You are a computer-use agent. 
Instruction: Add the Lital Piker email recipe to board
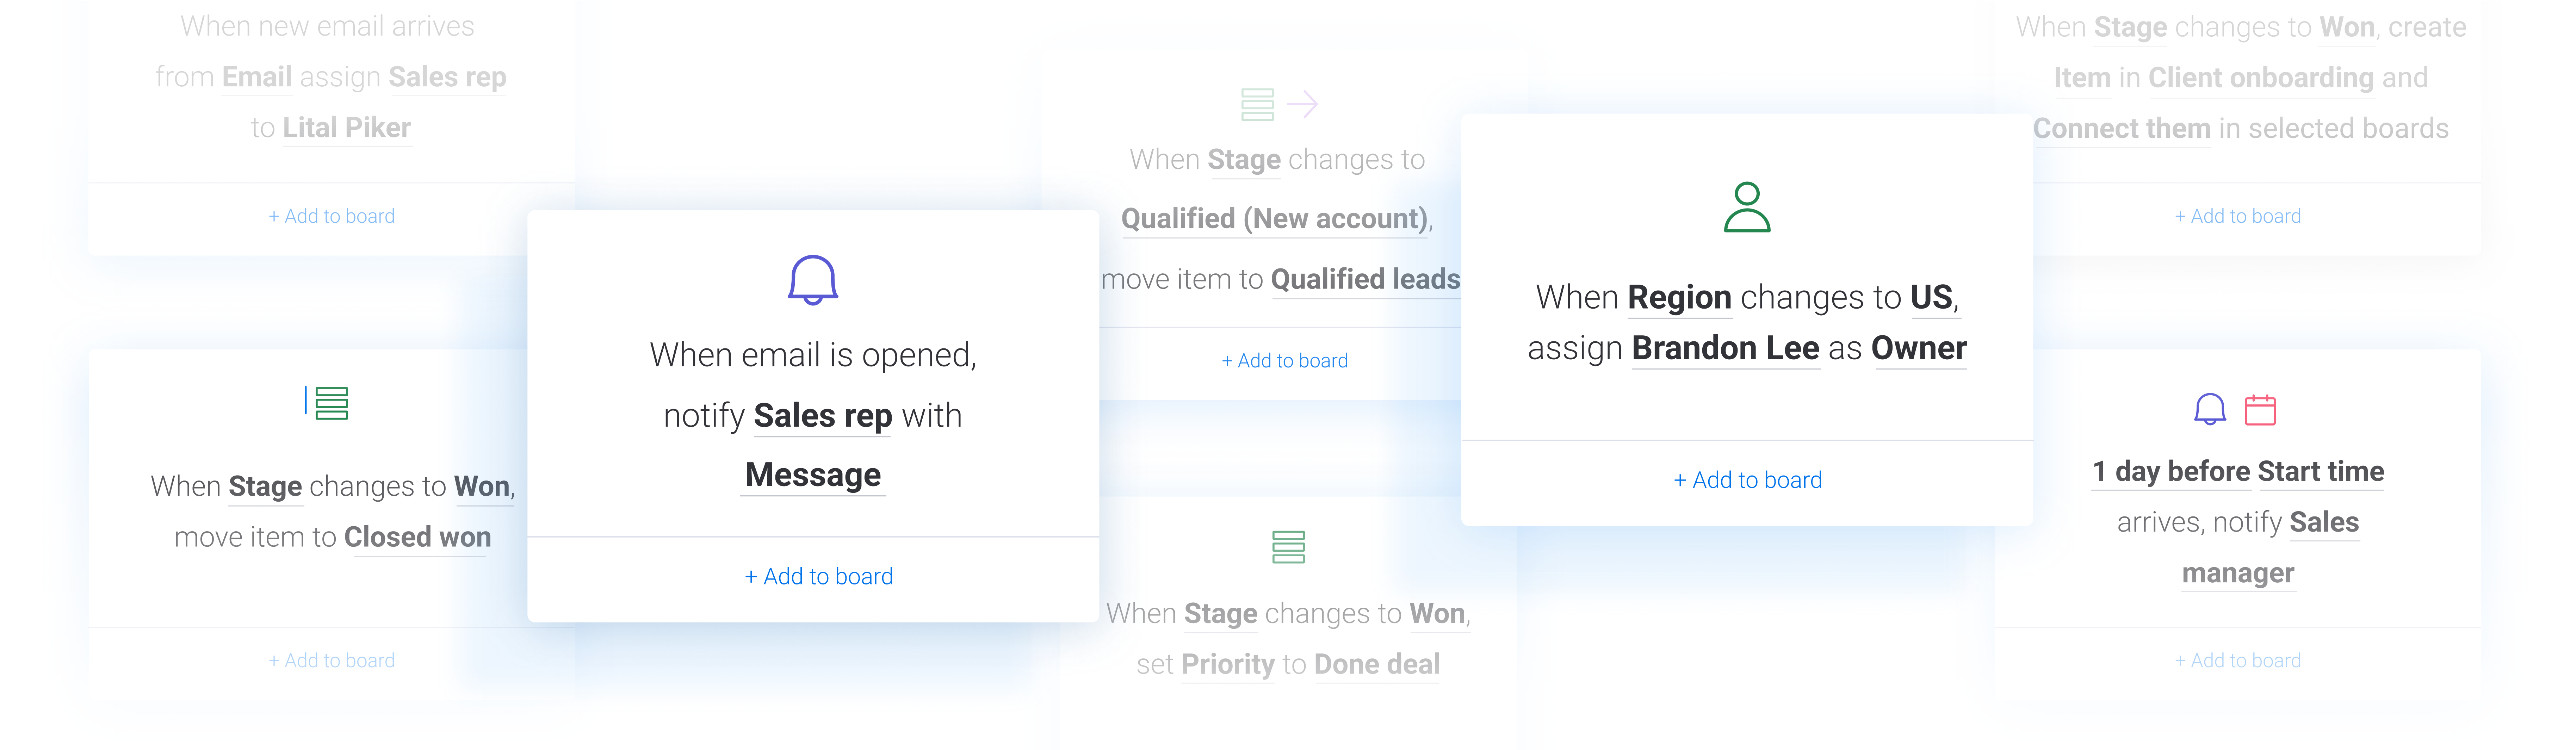click(331, 216)
